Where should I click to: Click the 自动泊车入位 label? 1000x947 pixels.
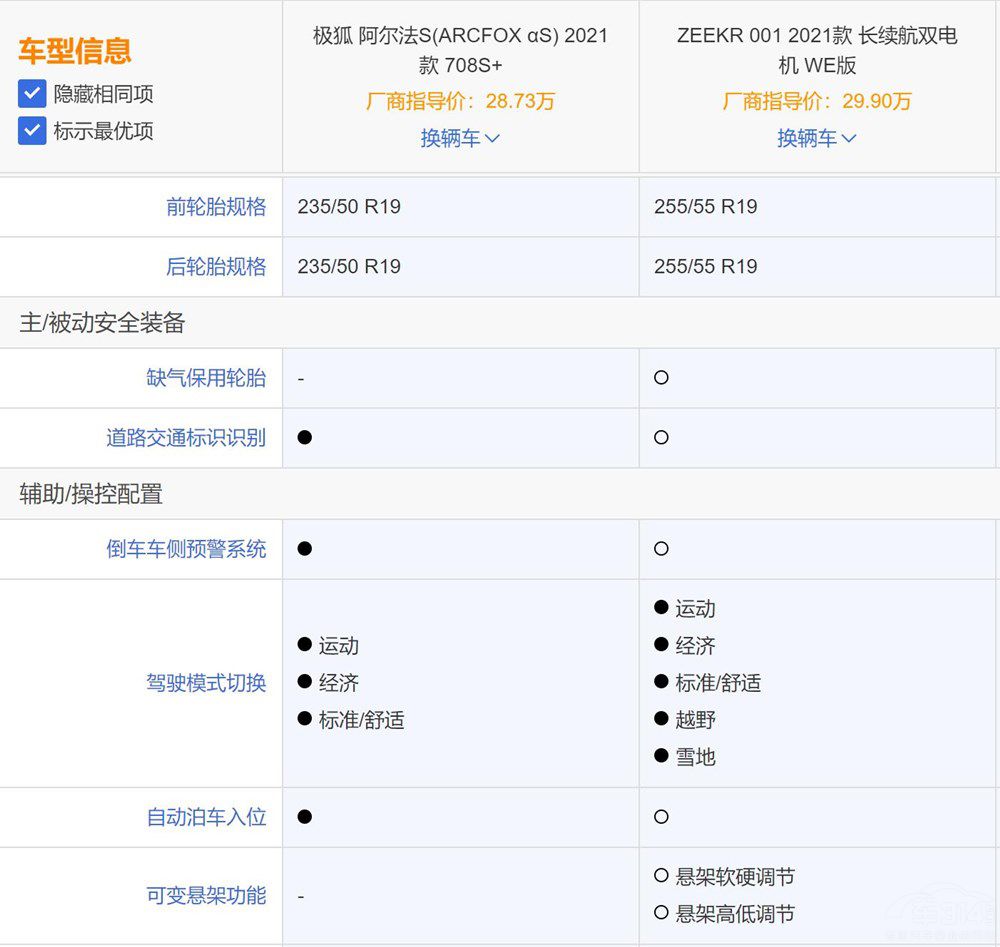pos(206,817)
